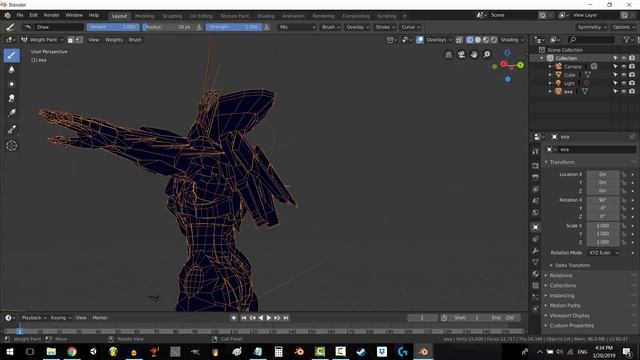Viewport: 640px width, 360px height.
Task: Click the Options button in tool header
Action: tap(623, 27)
